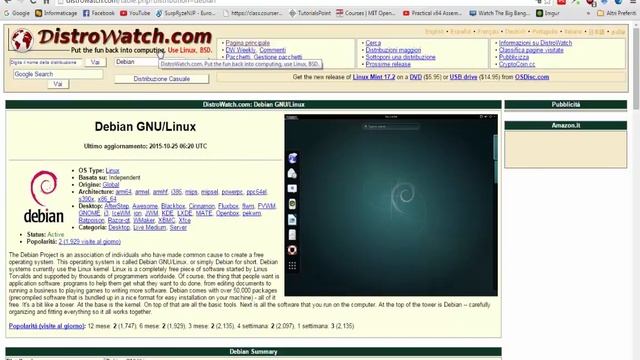640x360 pixels.
Task: Click the GNOME desktop link
Action: pyautogui.click(x=89, y=213)
